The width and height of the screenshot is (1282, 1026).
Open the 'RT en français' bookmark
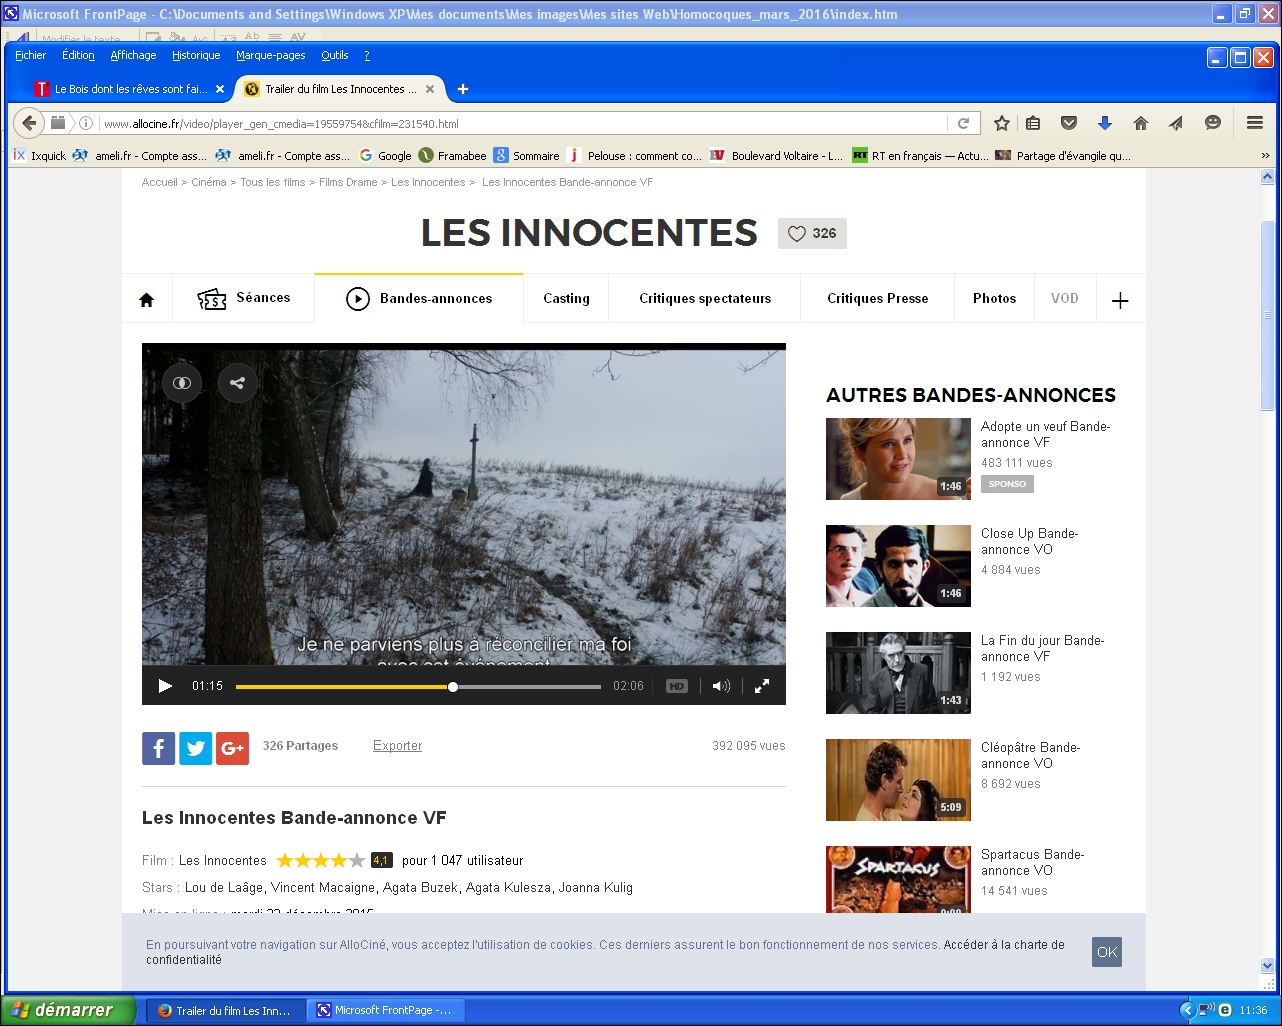click(x=920, y=155)
